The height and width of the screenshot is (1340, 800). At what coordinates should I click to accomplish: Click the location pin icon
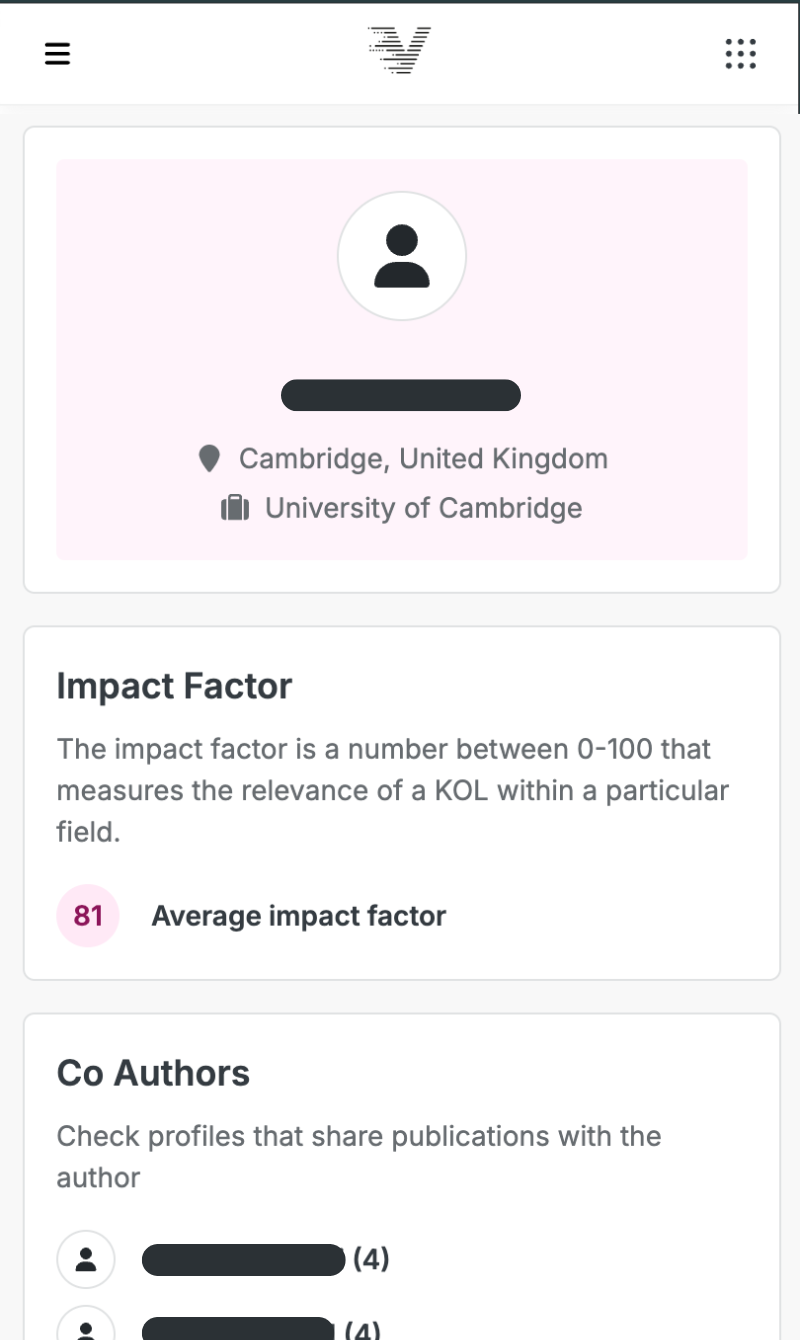pyautogui.click(x=209, y=459)
